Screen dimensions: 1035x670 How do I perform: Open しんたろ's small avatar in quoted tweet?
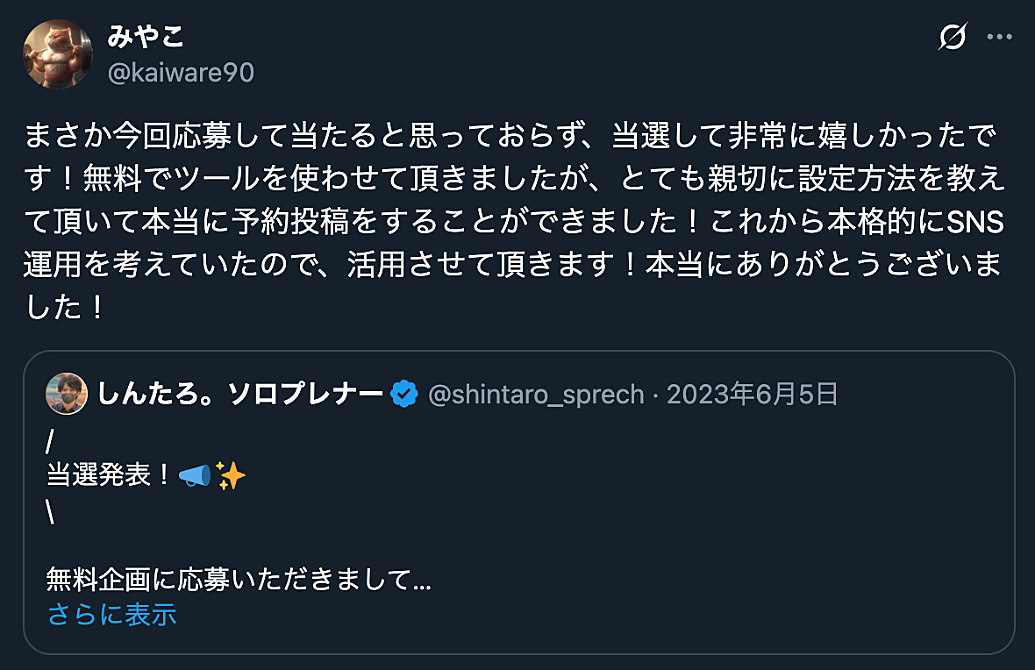pos(67,395)
